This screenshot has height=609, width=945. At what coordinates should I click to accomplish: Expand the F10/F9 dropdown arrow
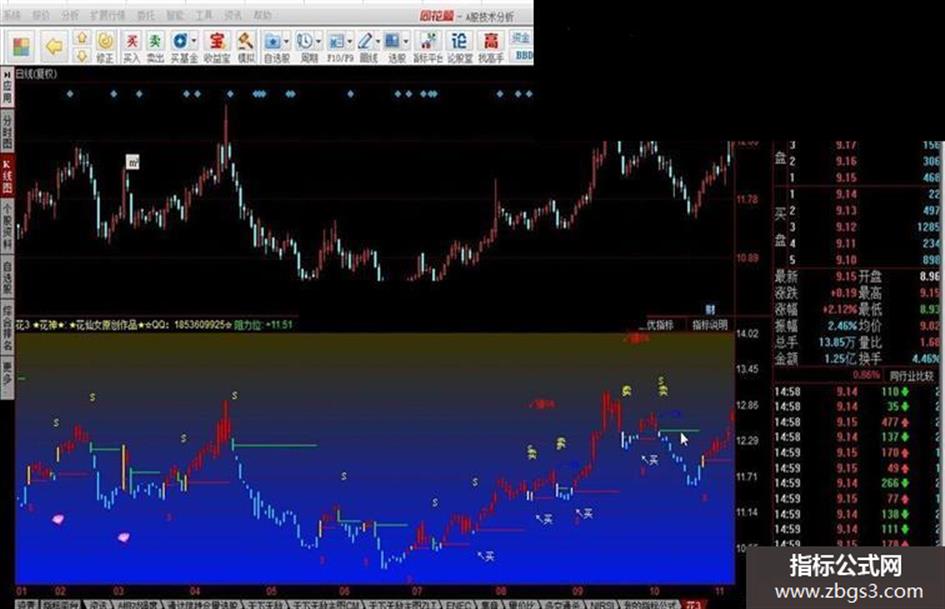point(350,41)
